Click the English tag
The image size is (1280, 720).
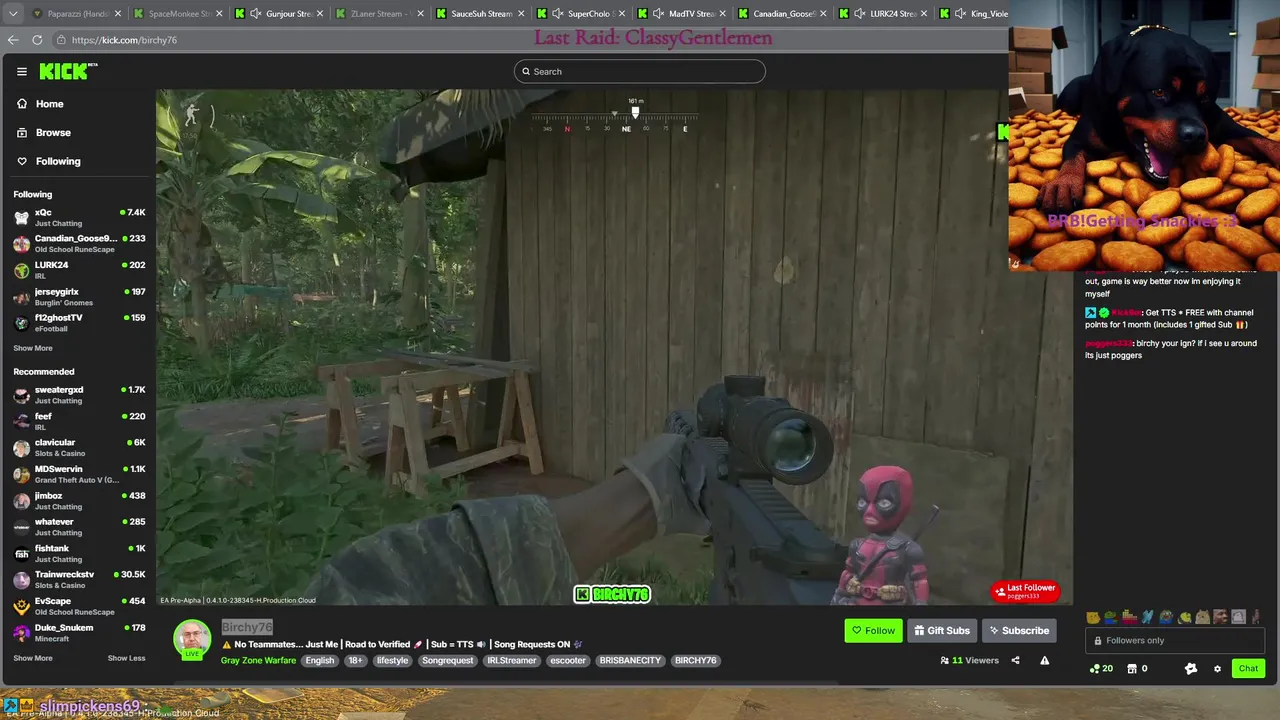(320, 660)
